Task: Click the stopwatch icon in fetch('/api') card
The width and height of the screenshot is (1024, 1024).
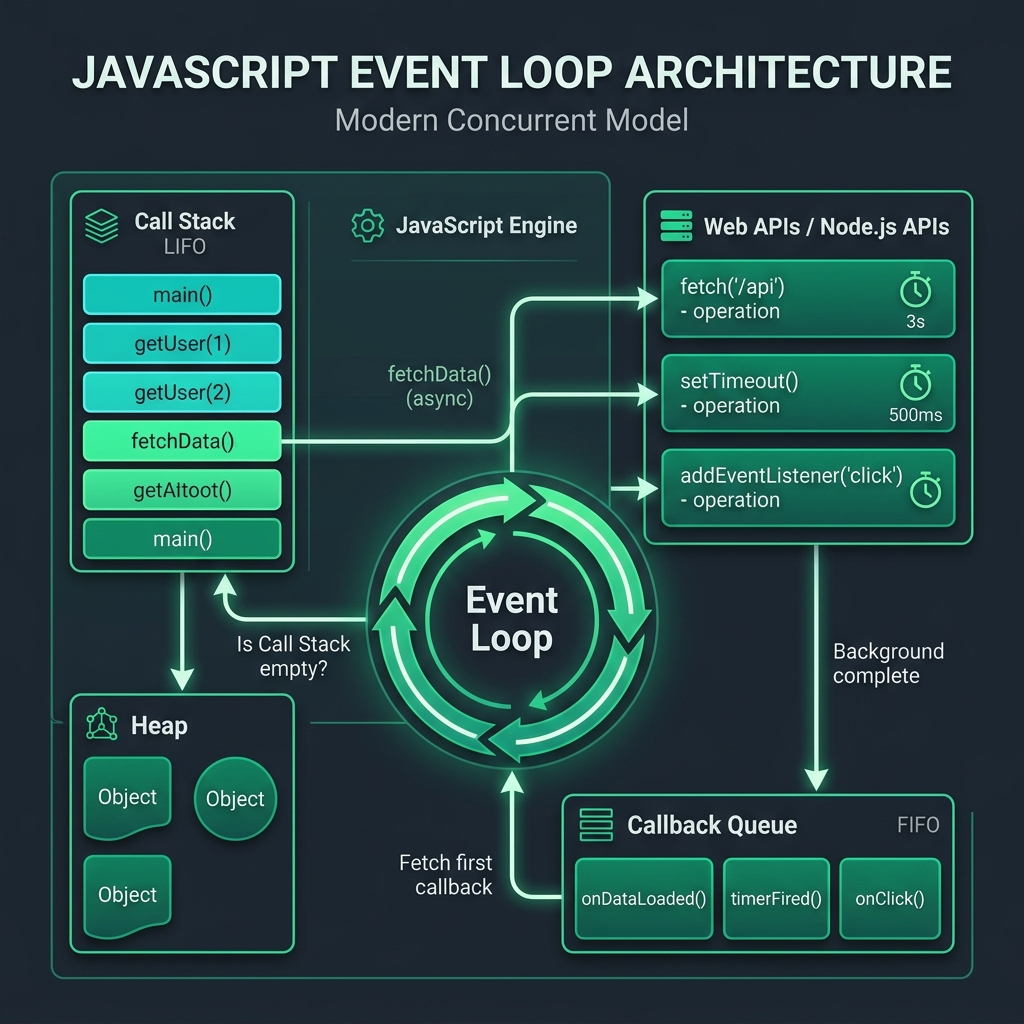Action: pyautogui.click(x=916, y=289)
